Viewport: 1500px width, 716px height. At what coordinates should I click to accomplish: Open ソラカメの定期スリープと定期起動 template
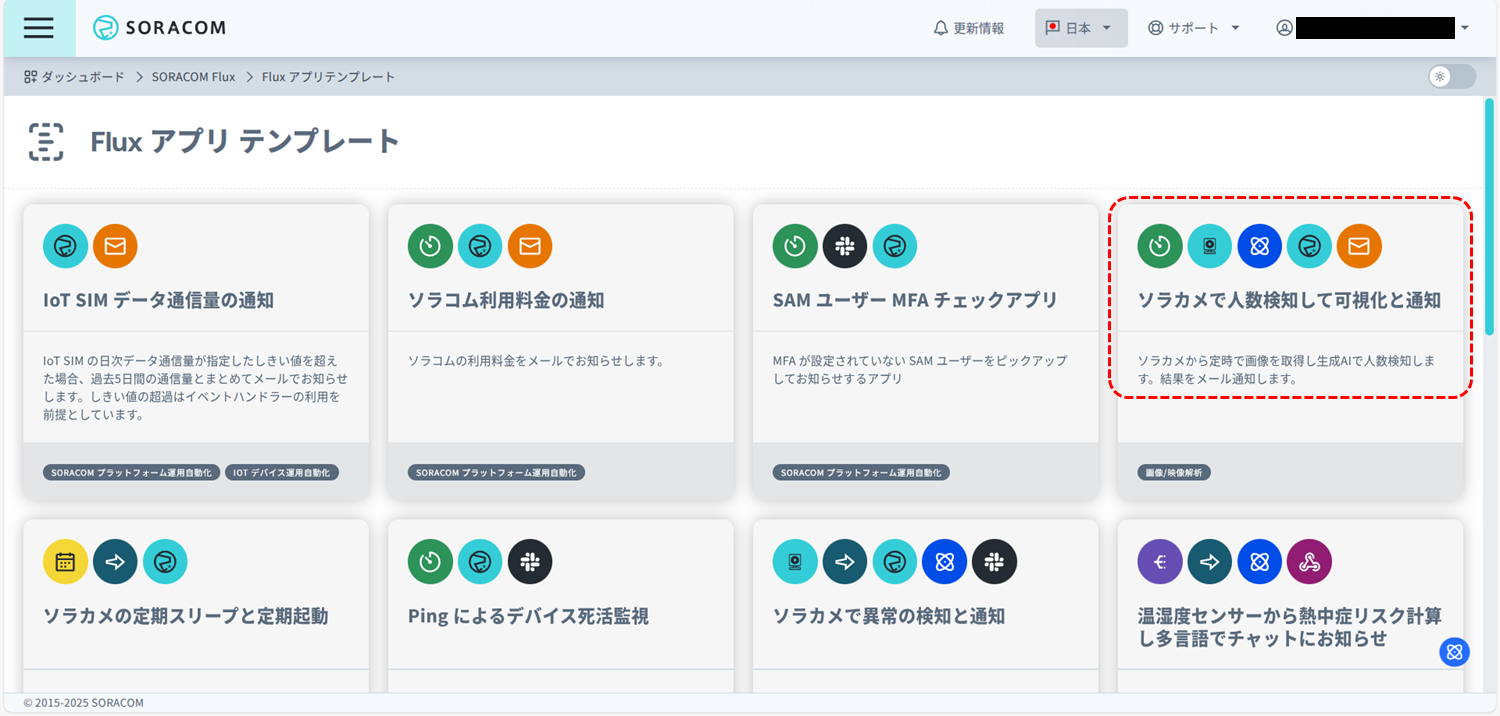click(x=185, y=616)
